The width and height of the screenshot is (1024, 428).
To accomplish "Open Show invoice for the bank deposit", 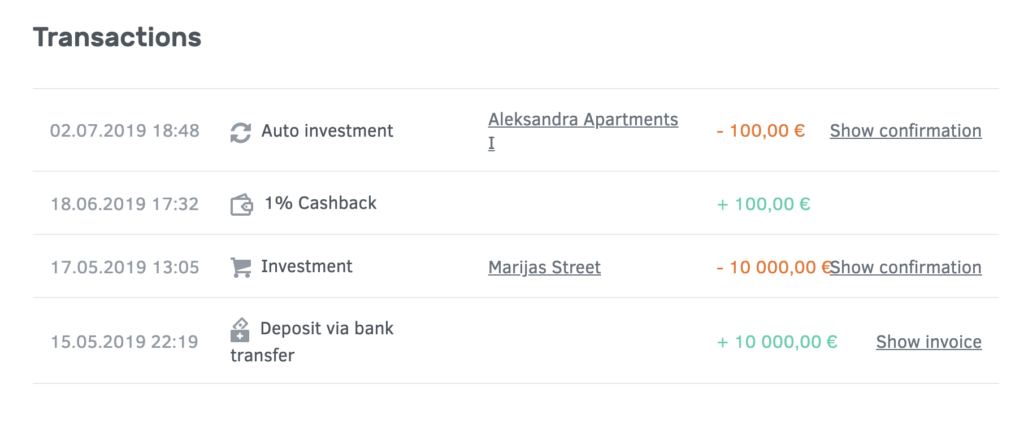I will point(929,342).
